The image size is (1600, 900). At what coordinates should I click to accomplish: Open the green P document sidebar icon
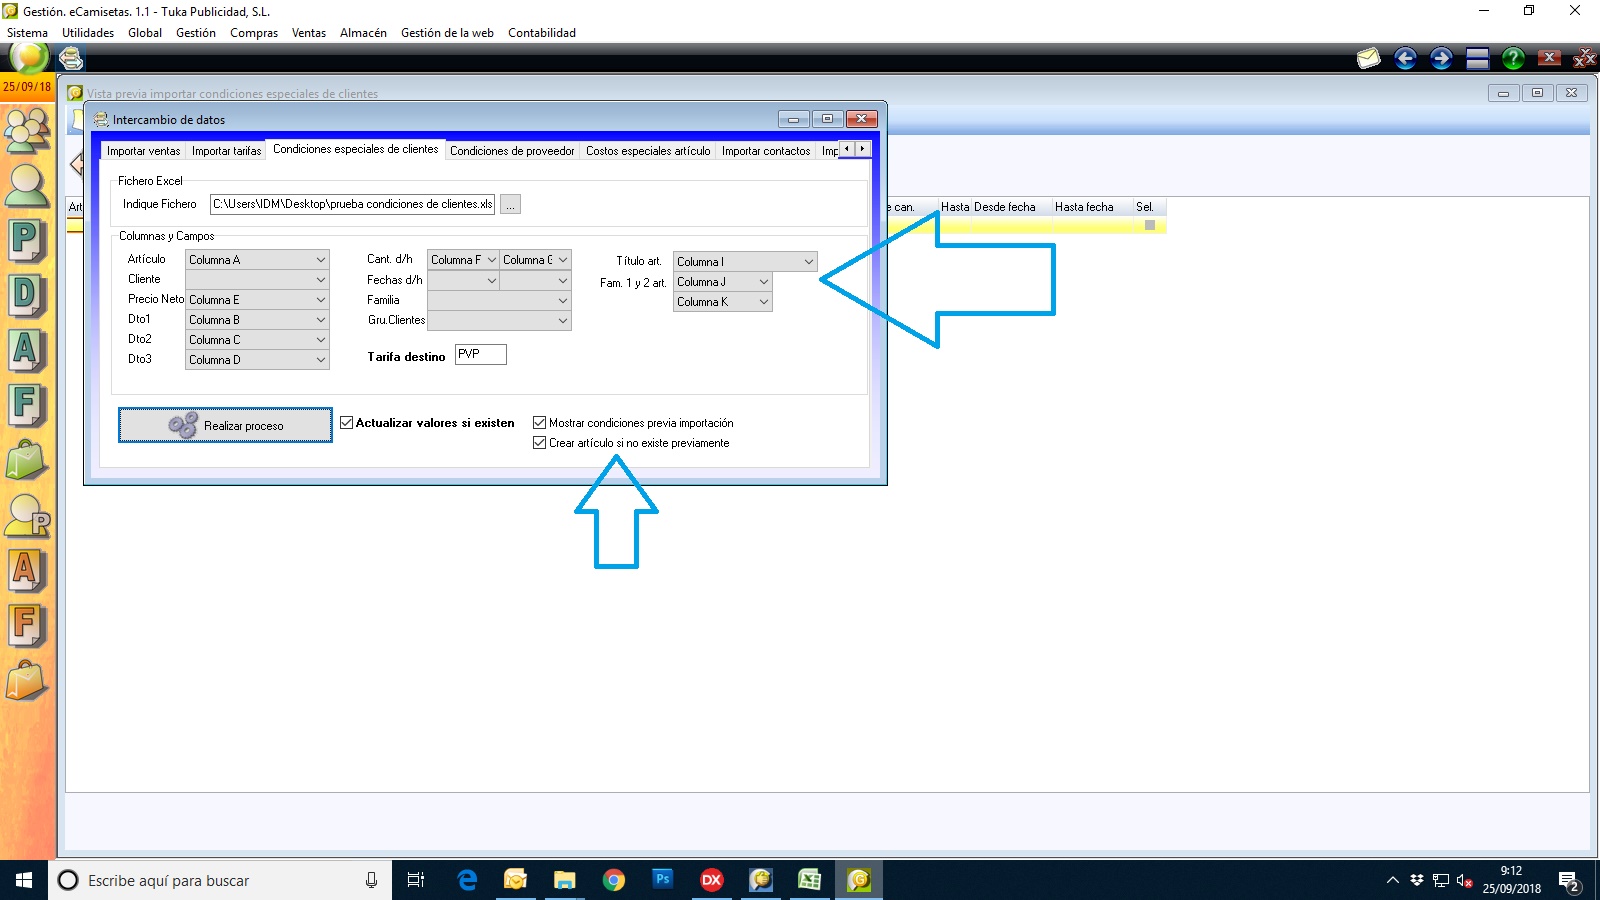27,241
